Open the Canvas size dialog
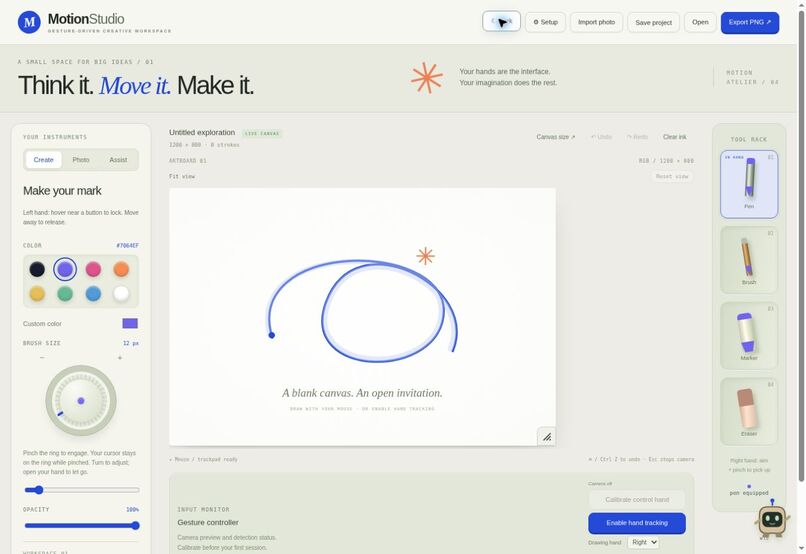 click(556, 137)
